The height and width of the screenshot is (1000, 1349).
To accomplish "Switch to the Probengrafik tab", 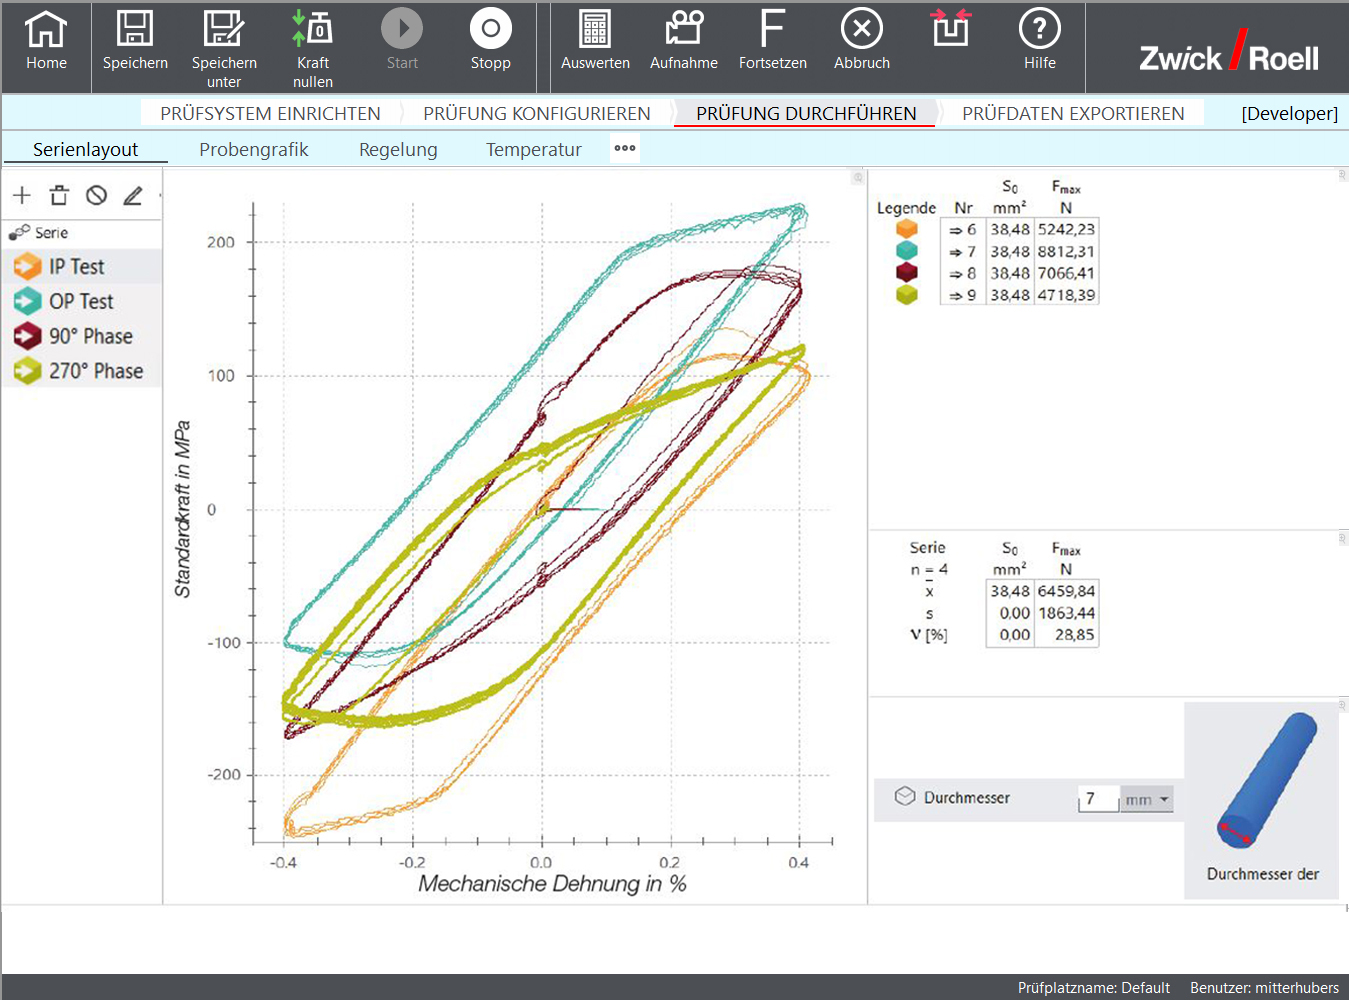I will tap(253, 150).
